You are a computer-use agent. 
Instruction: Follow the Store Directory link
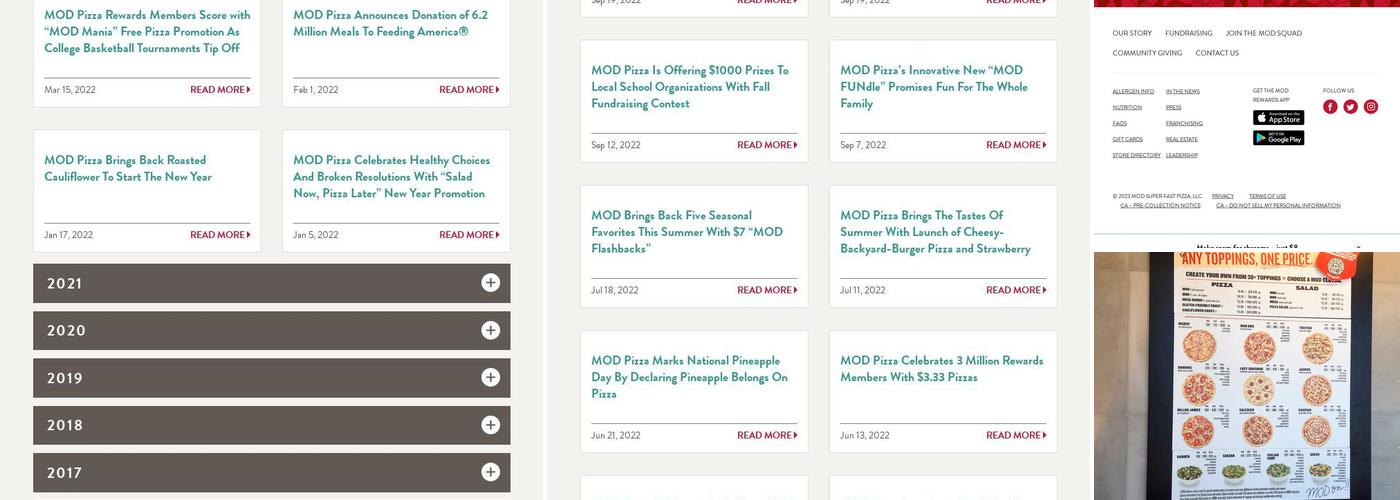(x=1136, y=156)
